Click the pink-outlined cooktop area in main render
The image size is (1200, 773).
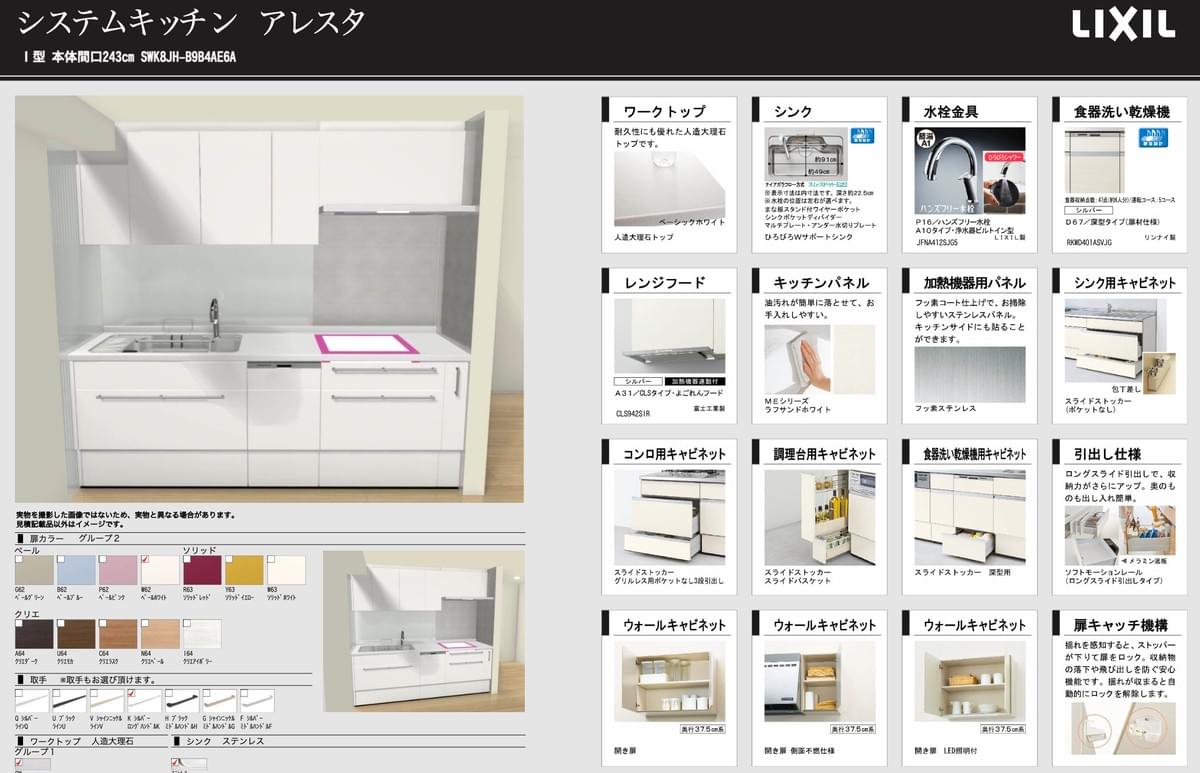coord(366,344)
